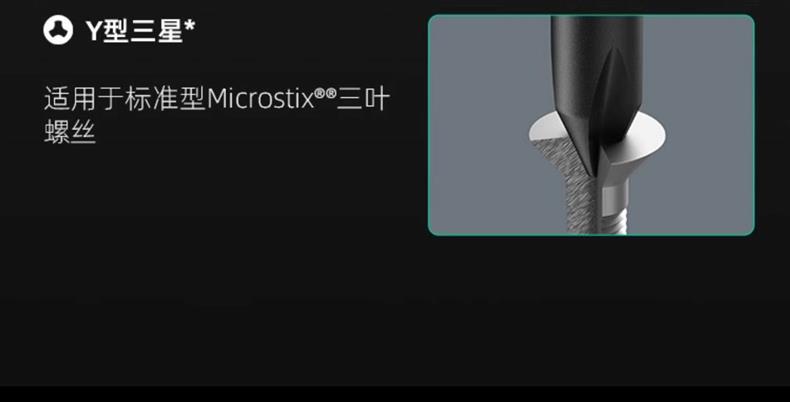Click the 三星 characters in the heading
The height and width of the screenshot is (402, 790).
156,31
